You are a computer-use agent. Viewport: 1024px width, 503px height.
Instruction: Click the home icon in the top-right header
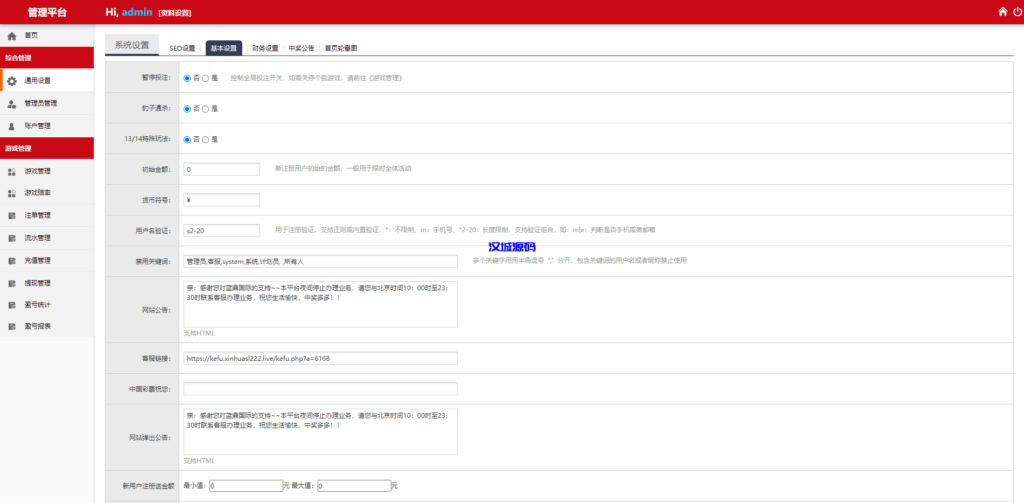point(1003,12)
